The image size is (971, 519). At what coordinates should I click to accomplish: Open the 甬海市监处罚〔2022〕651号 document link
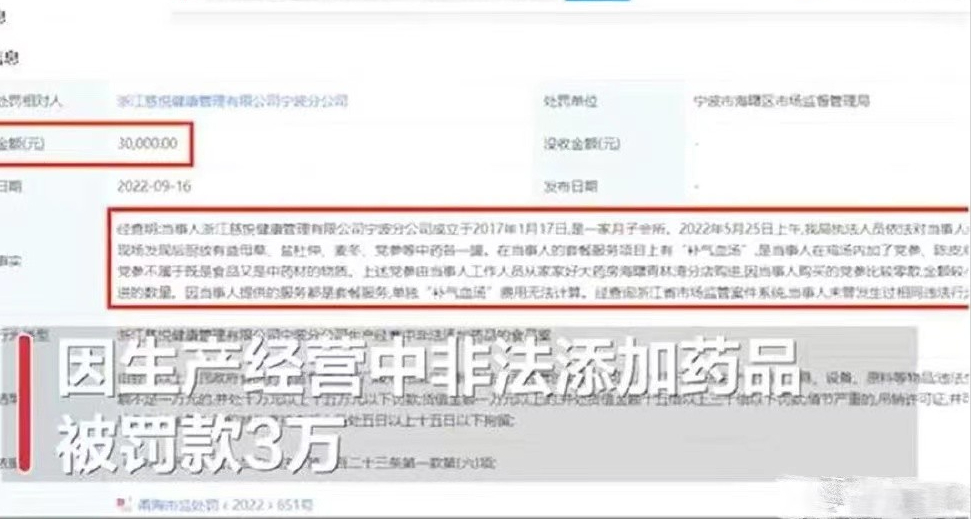coord(225,505)
